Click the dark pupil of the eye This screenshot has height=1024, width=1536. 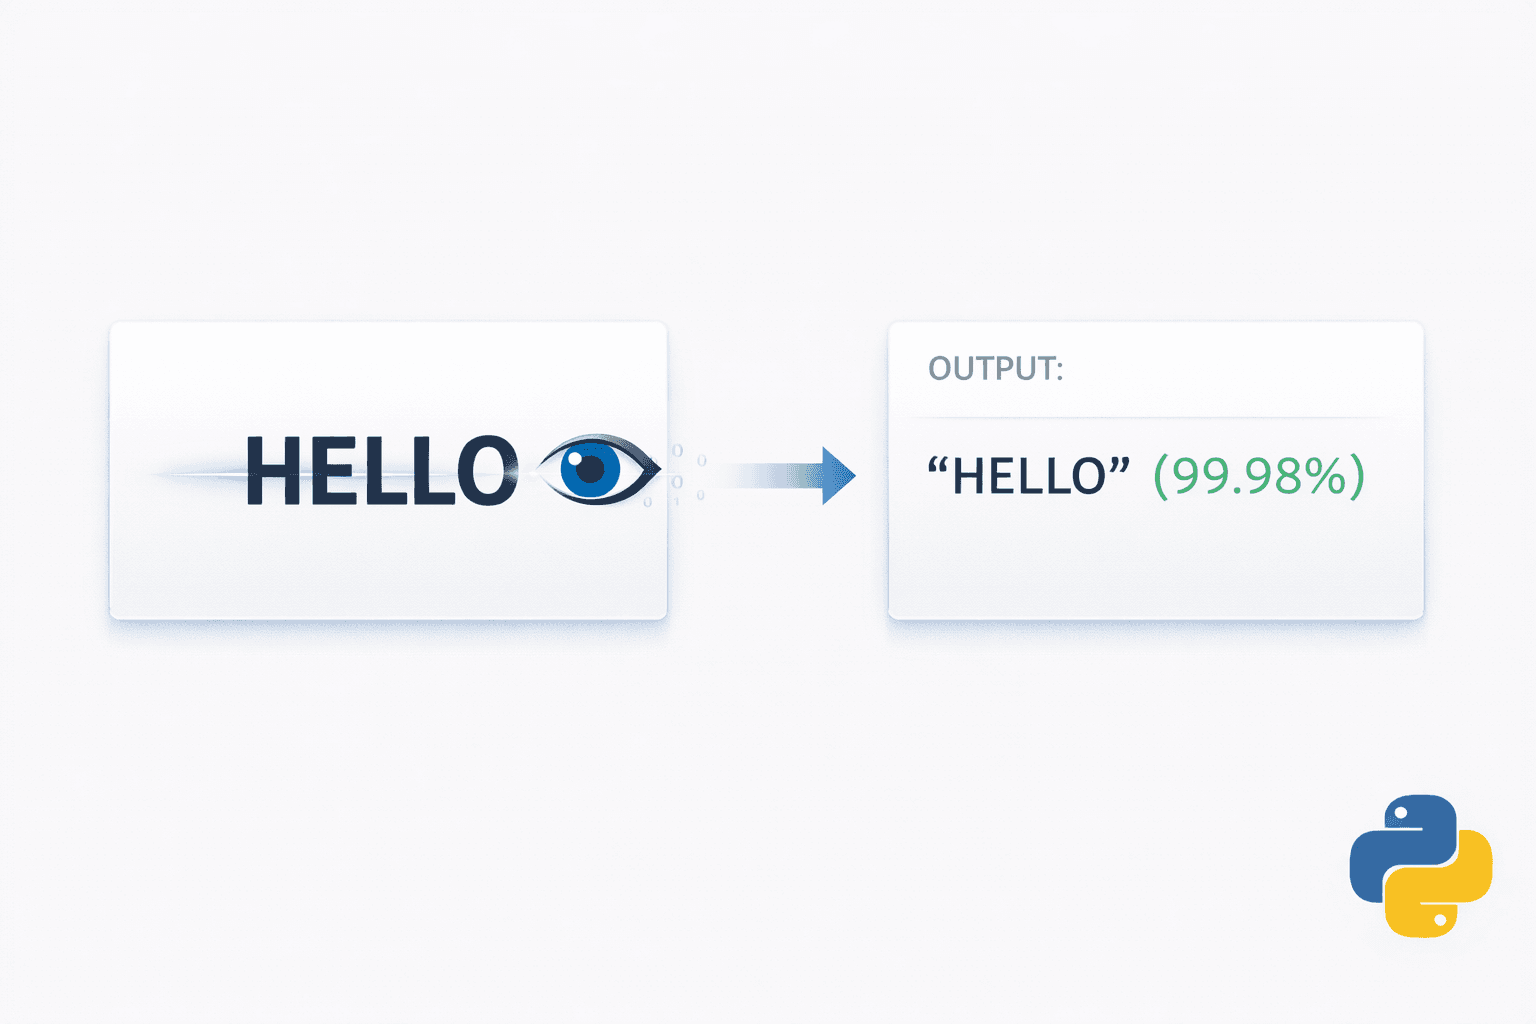(x=591, y=468)
